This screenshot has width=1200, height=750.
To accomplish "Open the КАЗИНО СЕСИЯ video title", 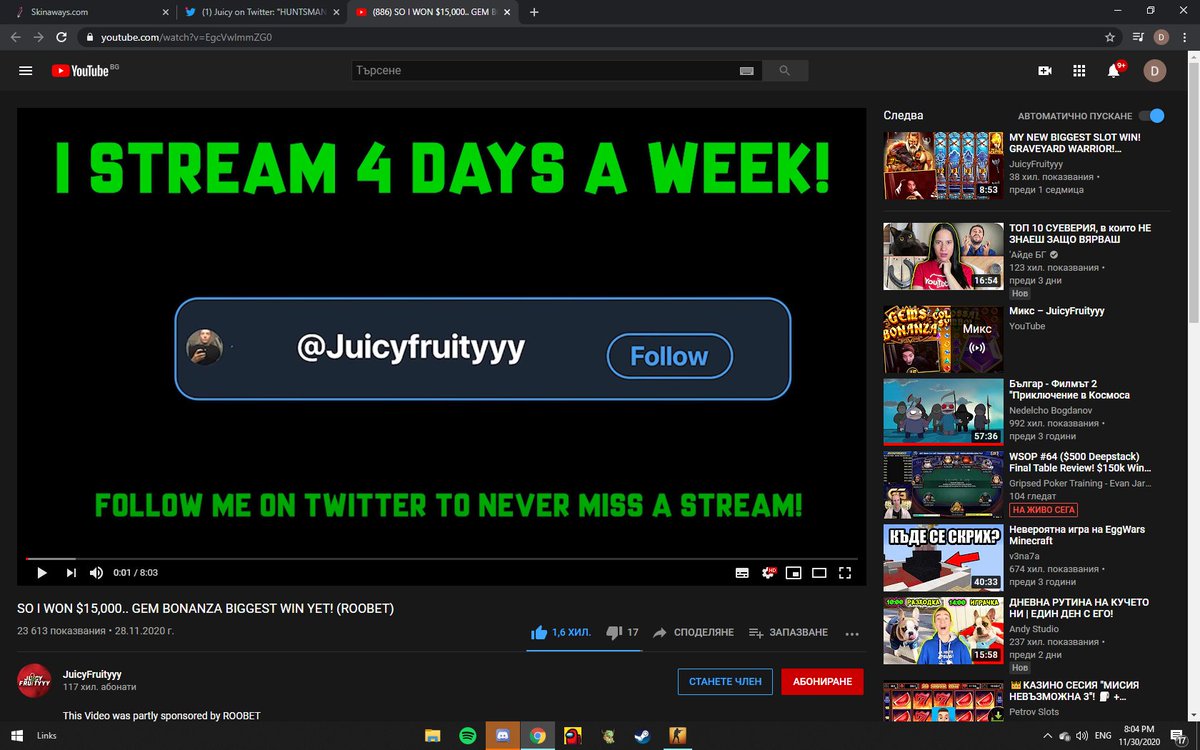I will point(1074,692).
